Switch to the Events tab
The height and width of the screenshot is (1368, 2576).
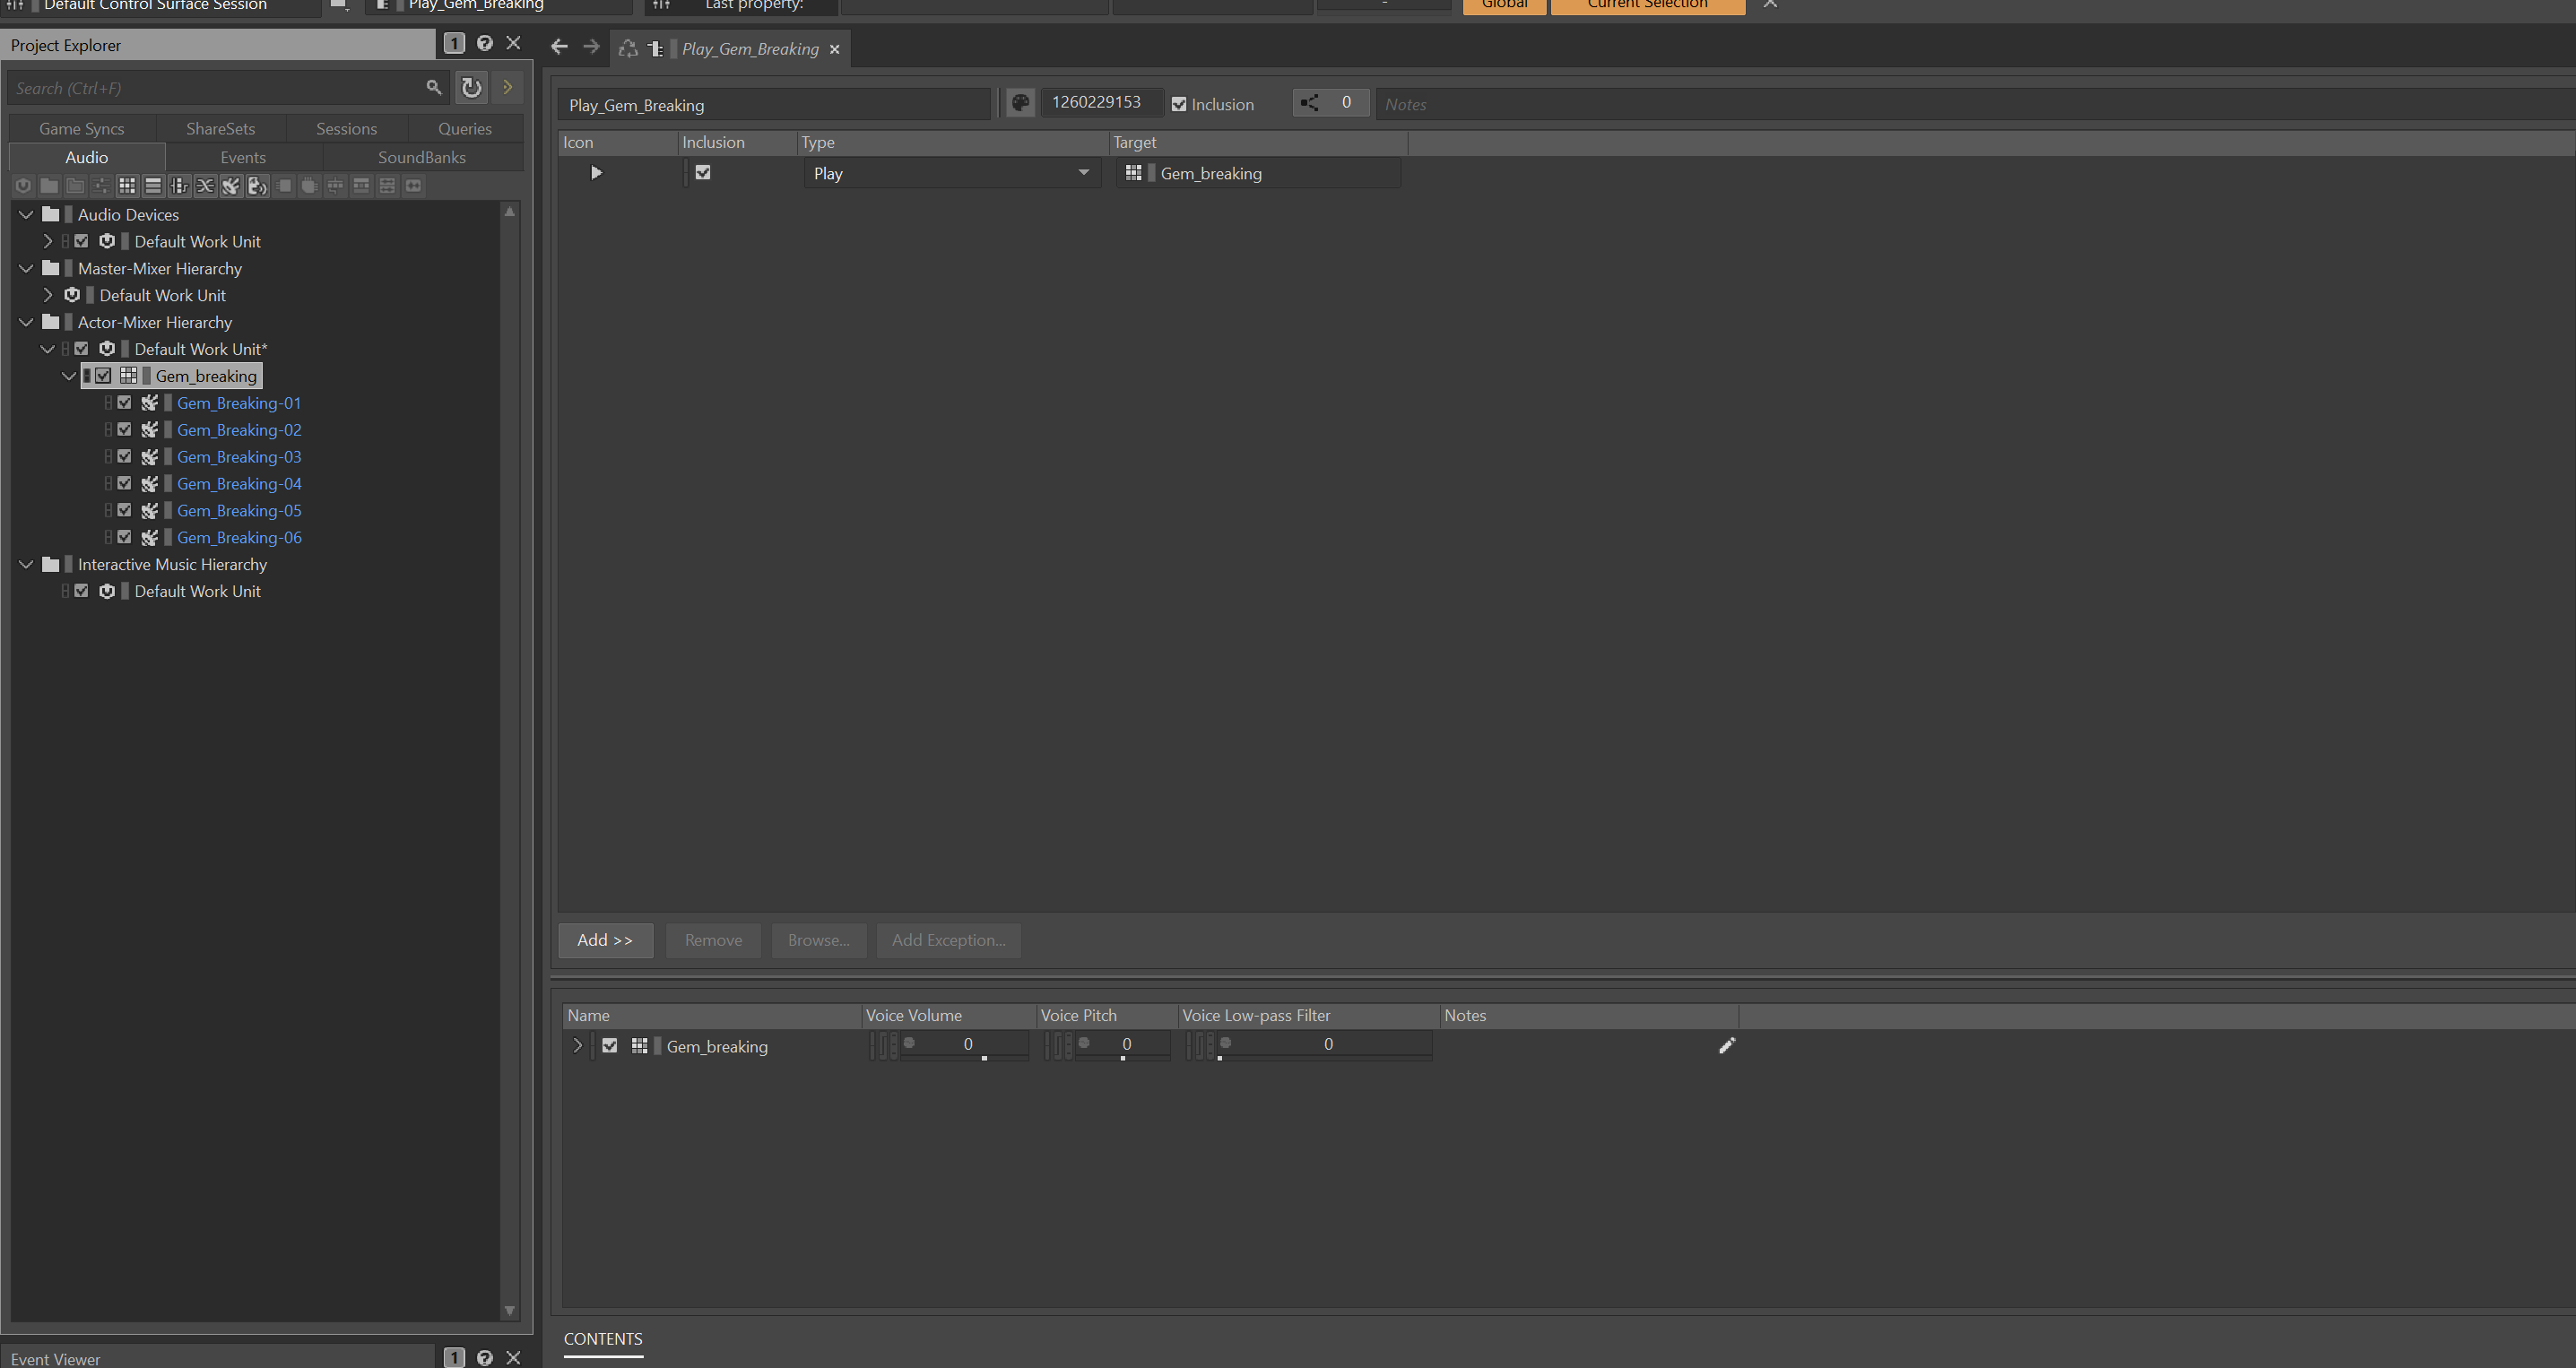[243, 157]
